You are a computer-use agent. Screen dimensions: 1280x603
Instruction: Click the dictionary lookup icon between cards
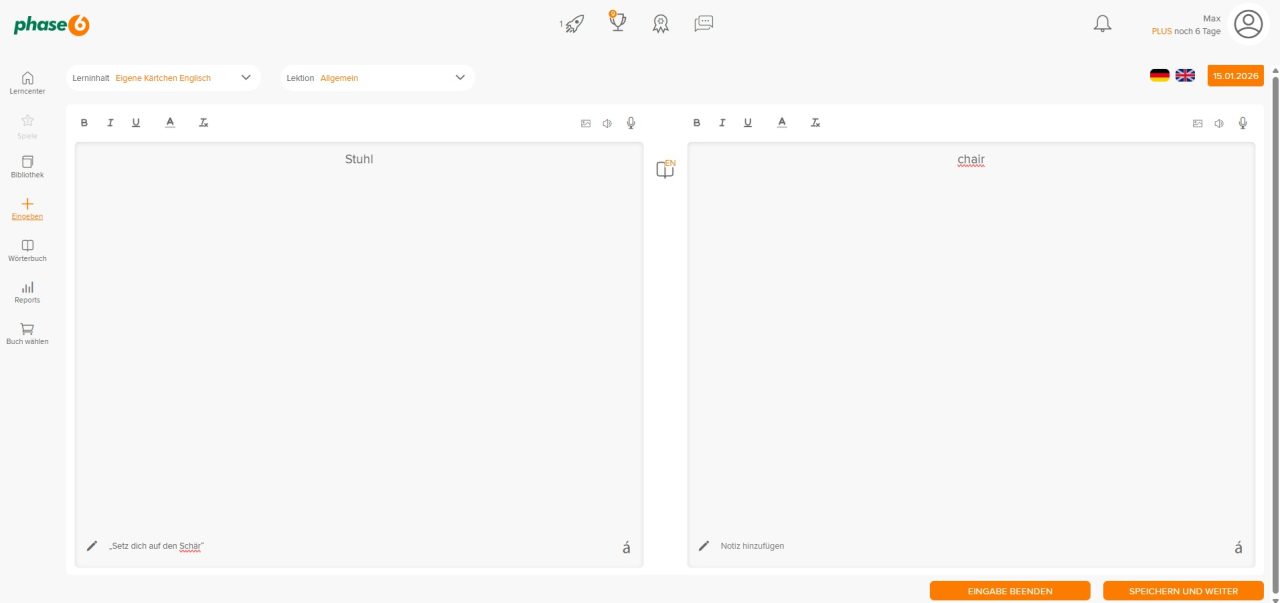click(x=665, y=170)
